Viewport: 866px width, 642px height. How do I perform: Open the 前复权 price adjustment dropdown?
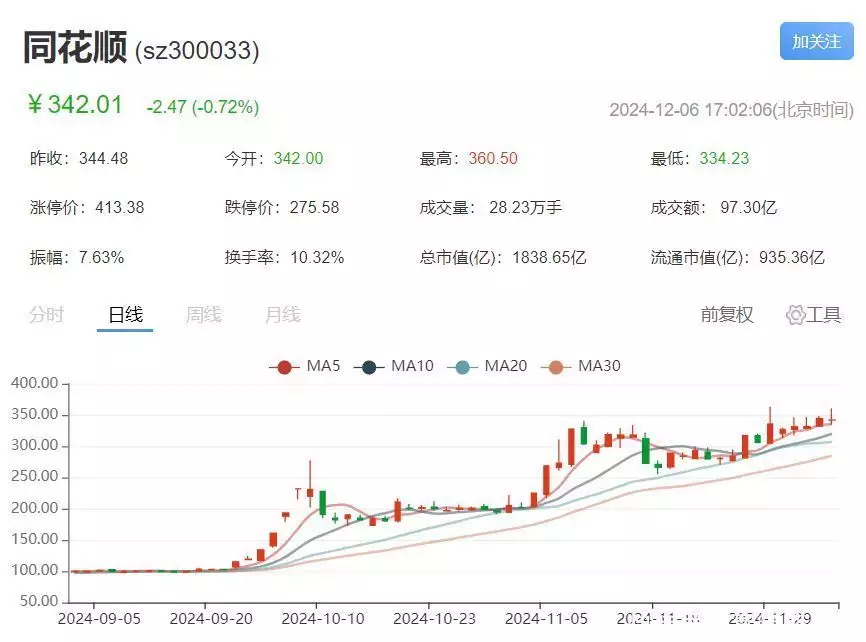point(725,315)
